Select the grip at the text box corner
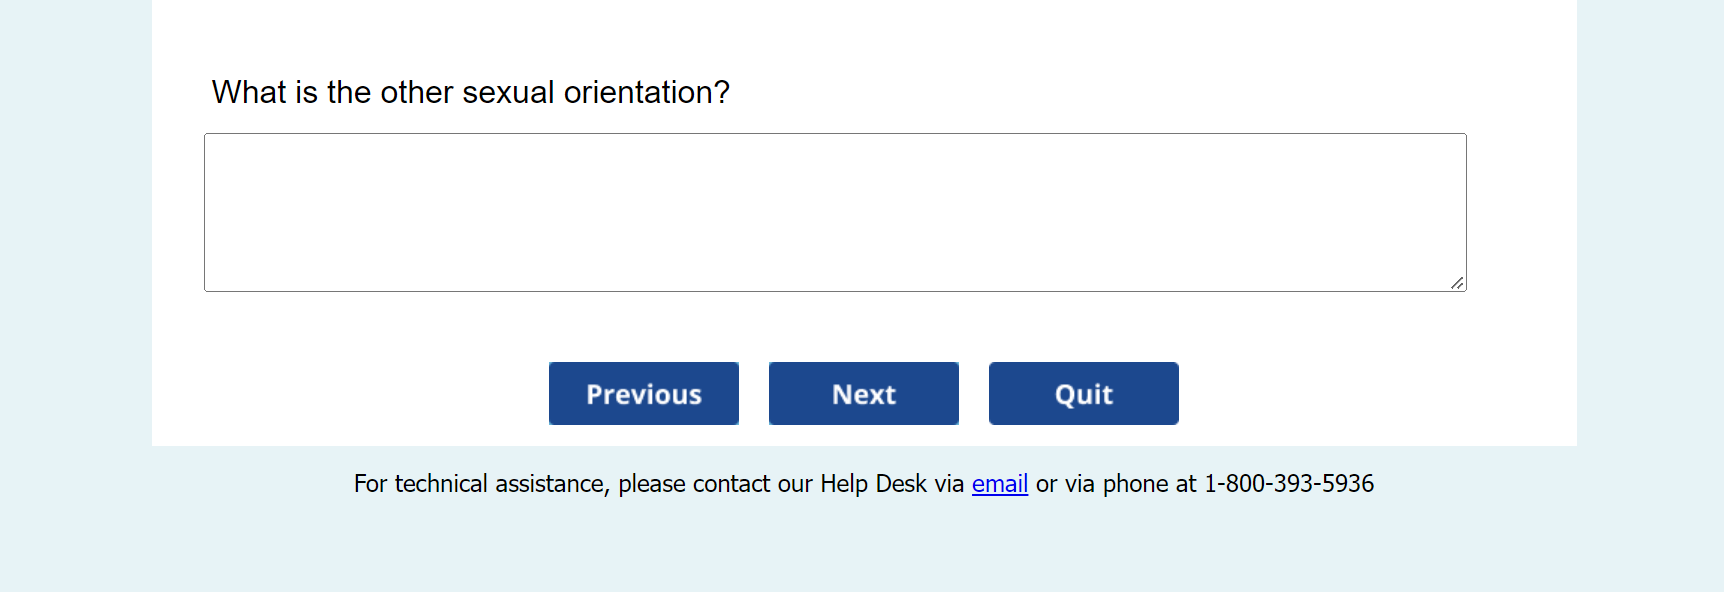The width and height of the screenshot is (1724, 592). tap(1458, 284)
